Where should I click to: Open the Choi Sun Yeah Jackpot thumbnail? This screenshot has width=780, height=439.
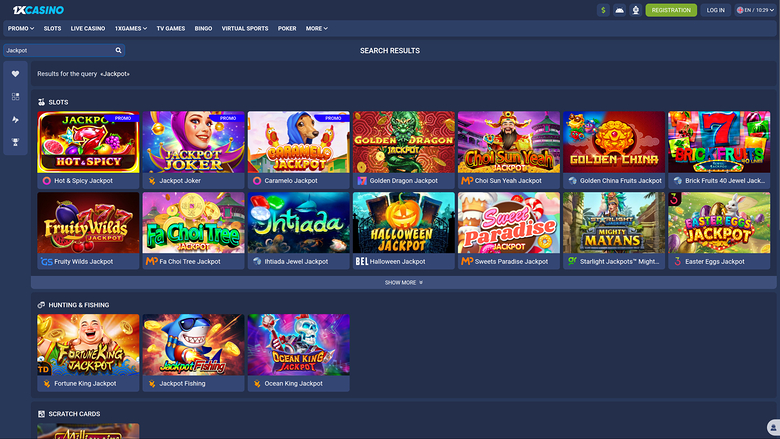tap(509, 142)
